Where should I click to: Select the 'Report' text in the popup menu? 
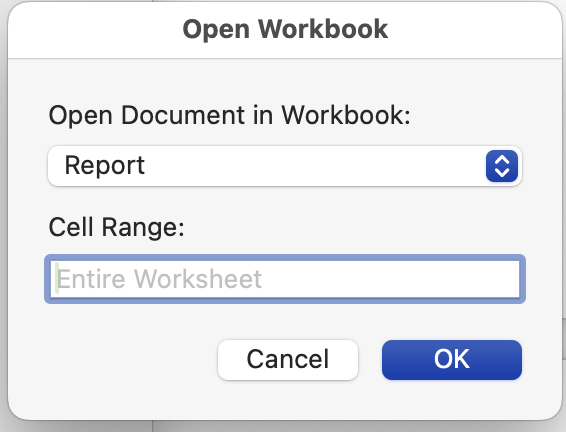(105, 165)
